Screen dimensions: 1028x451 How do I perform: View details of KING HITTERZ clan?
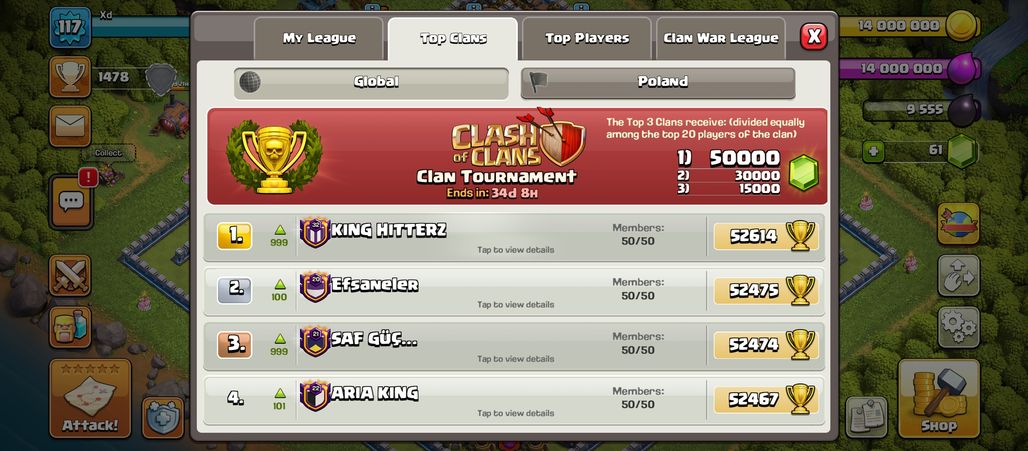click(514, 236)
